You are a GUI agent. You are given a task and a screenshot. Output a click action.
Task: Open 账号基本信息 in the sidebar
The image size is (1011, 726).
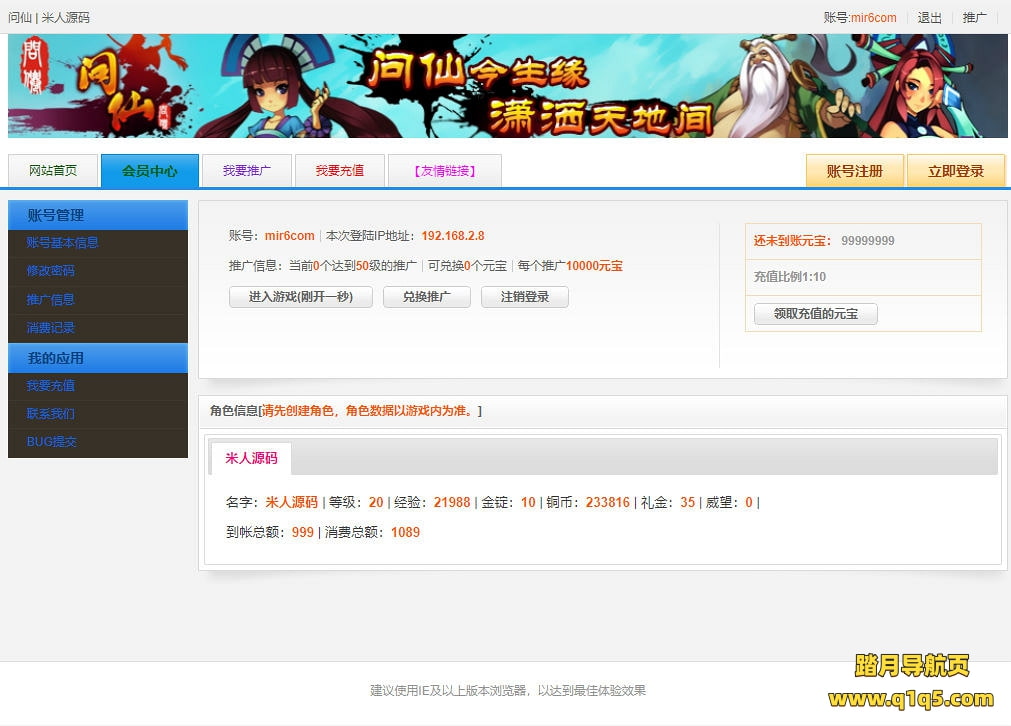pyautogui.click(x=62, y=243)
